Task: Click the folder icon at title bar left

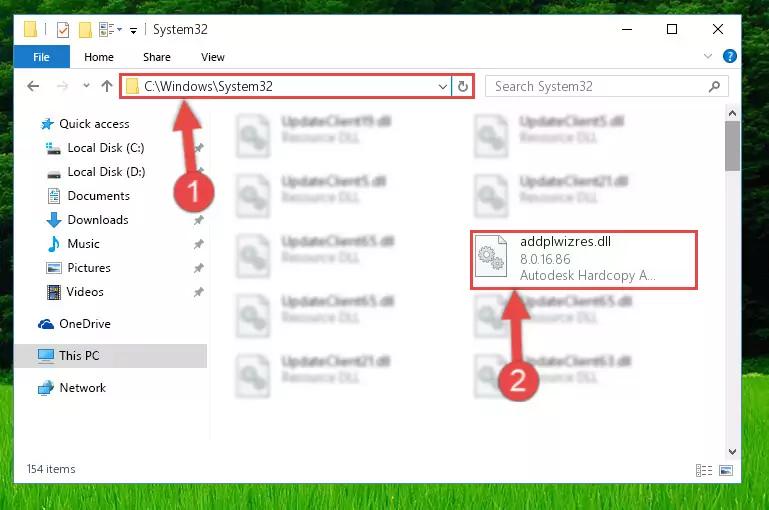Action: (x=30, y=29)
